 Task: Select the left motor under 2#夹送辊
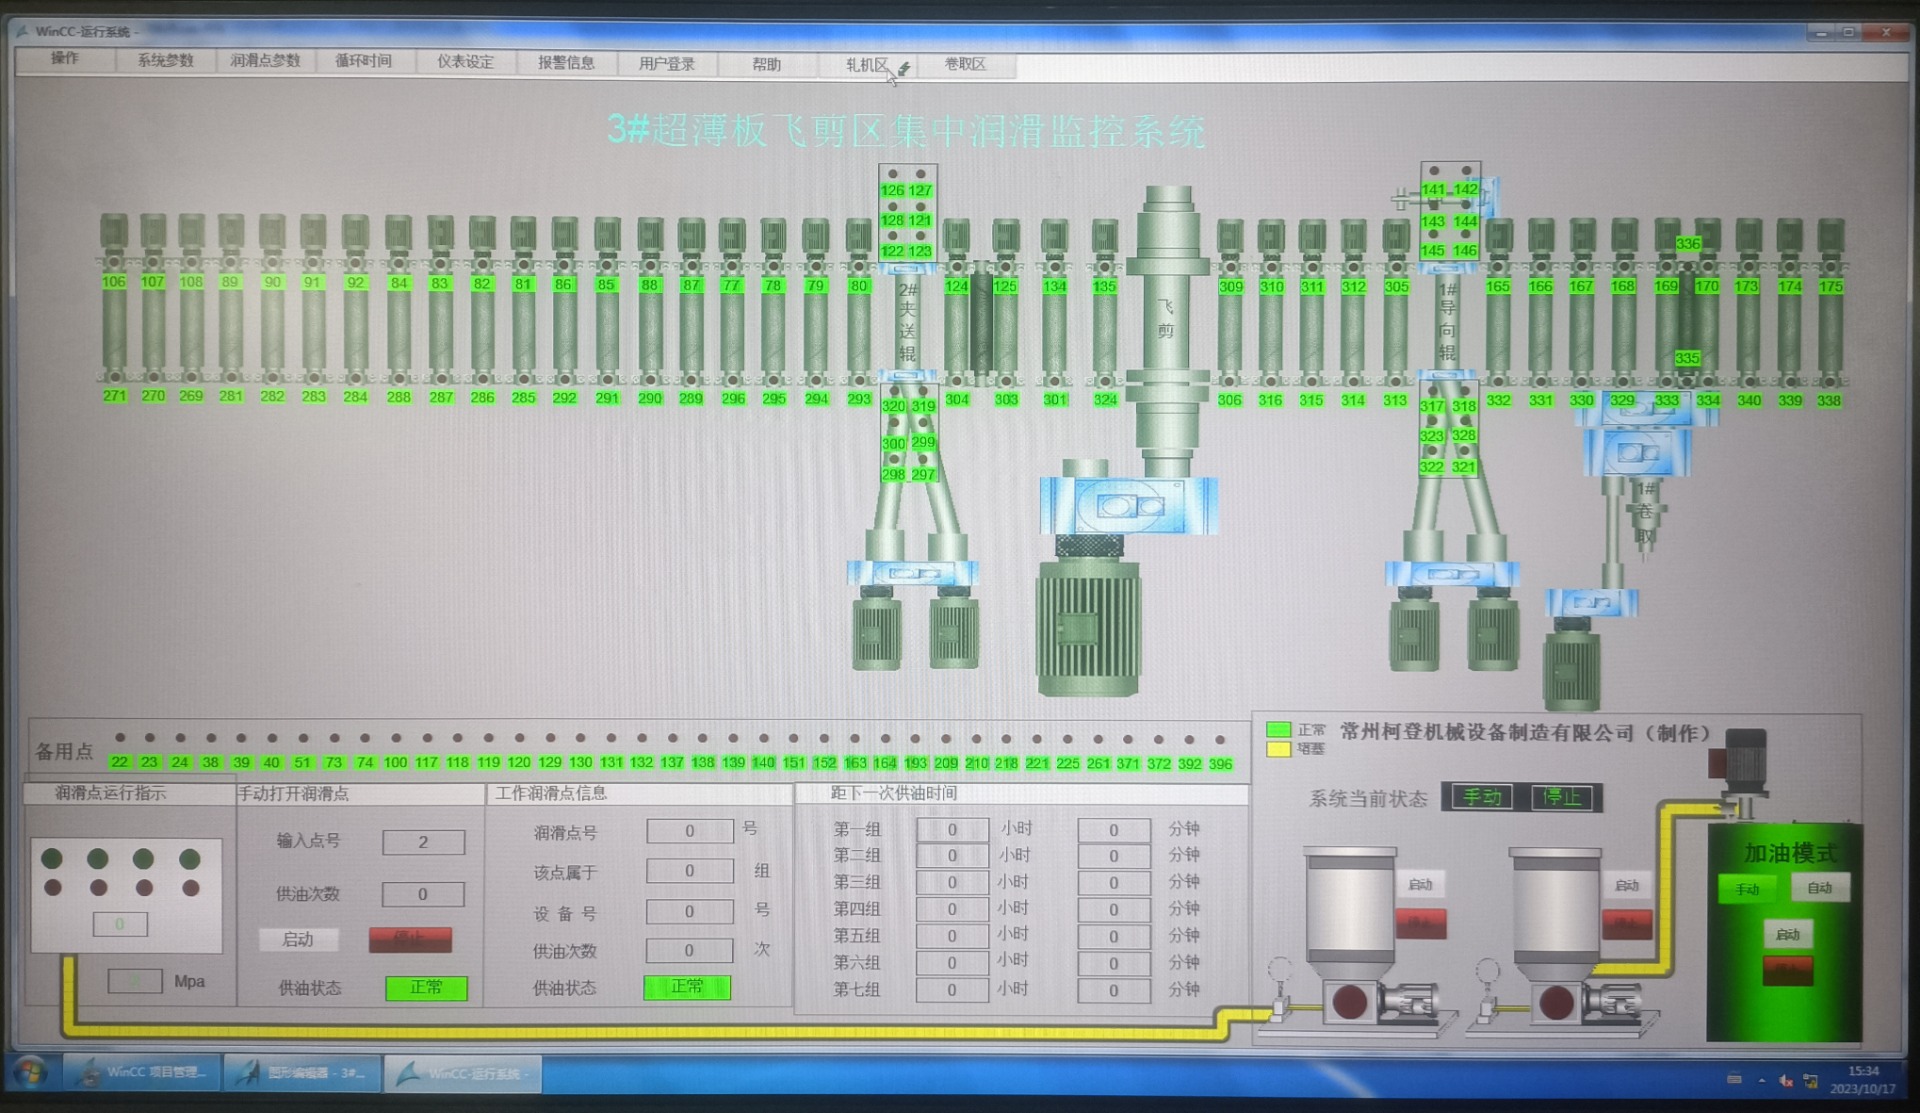coord(876,628)
